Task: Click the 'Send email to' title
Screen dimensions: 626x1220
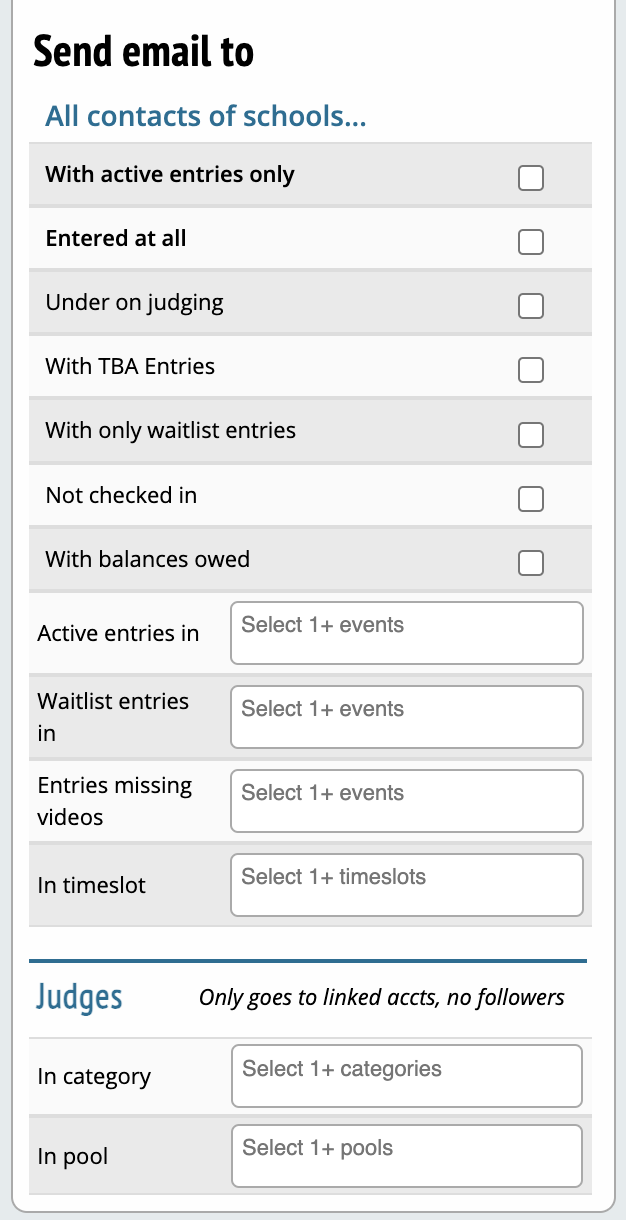Action: 144,51
